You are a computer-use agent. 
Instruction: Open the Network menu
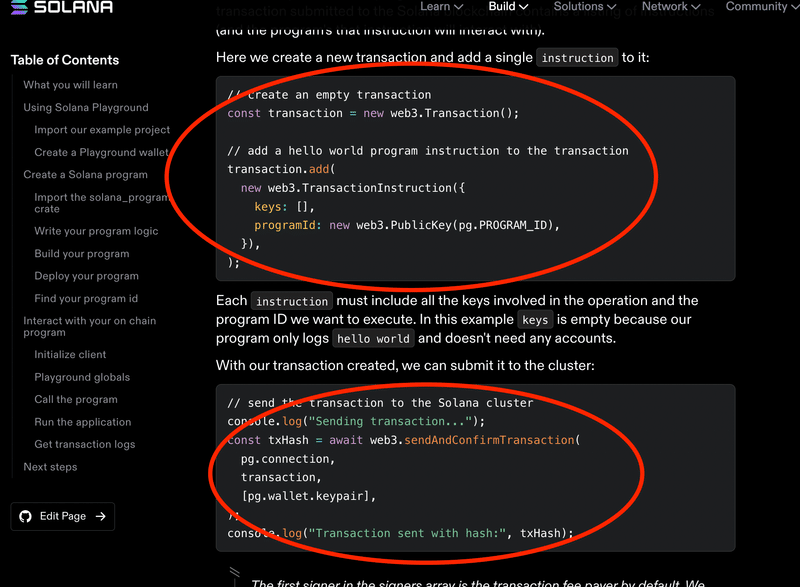[671, 6]
